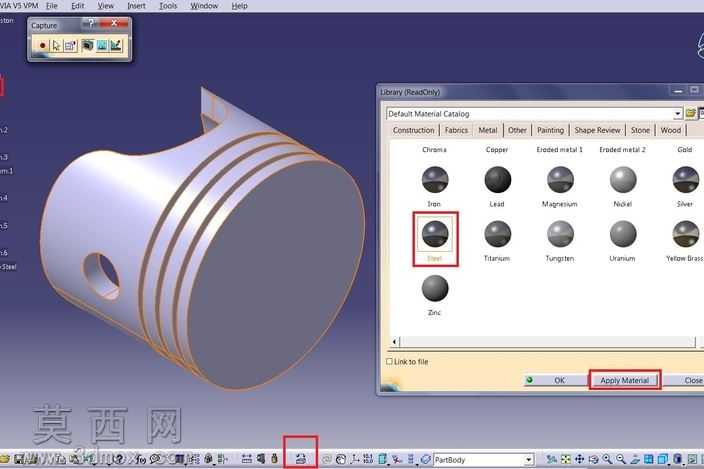
Task: Switch to the Shape Review tab
Action: pos(597,130)
